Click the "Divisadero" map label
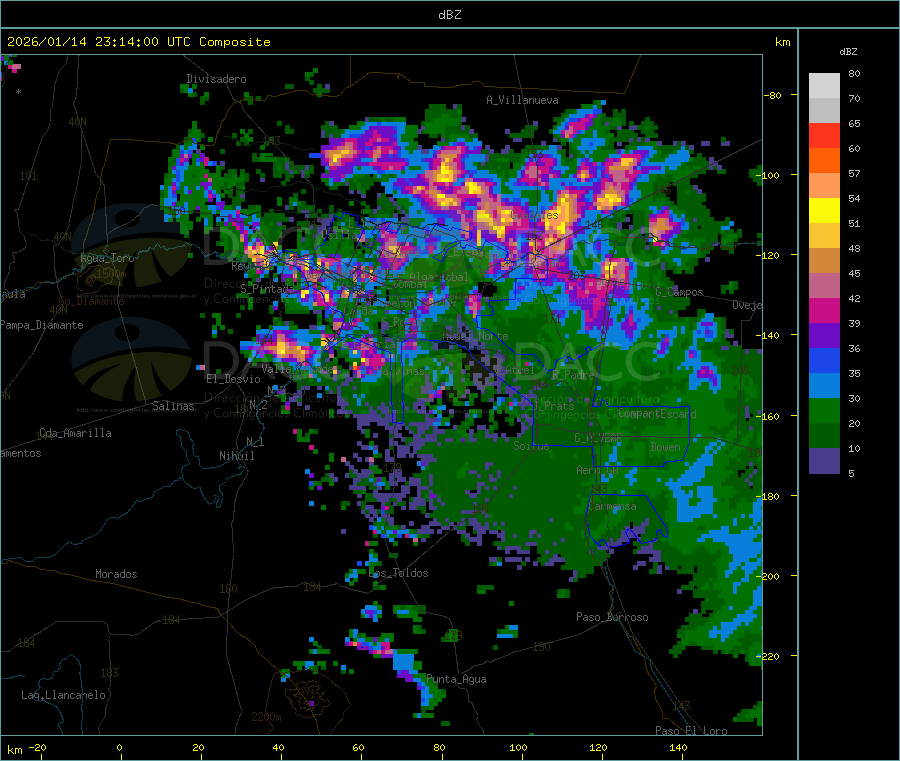This screenshot has height=761, width=900. click(216, 79)
